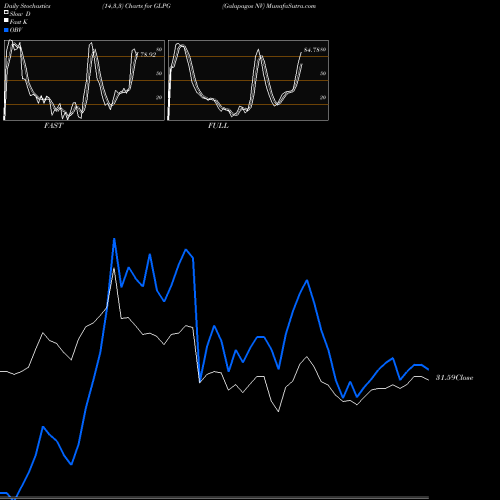Click the FAST stochastic chart thumbnail

coord(84,80)
